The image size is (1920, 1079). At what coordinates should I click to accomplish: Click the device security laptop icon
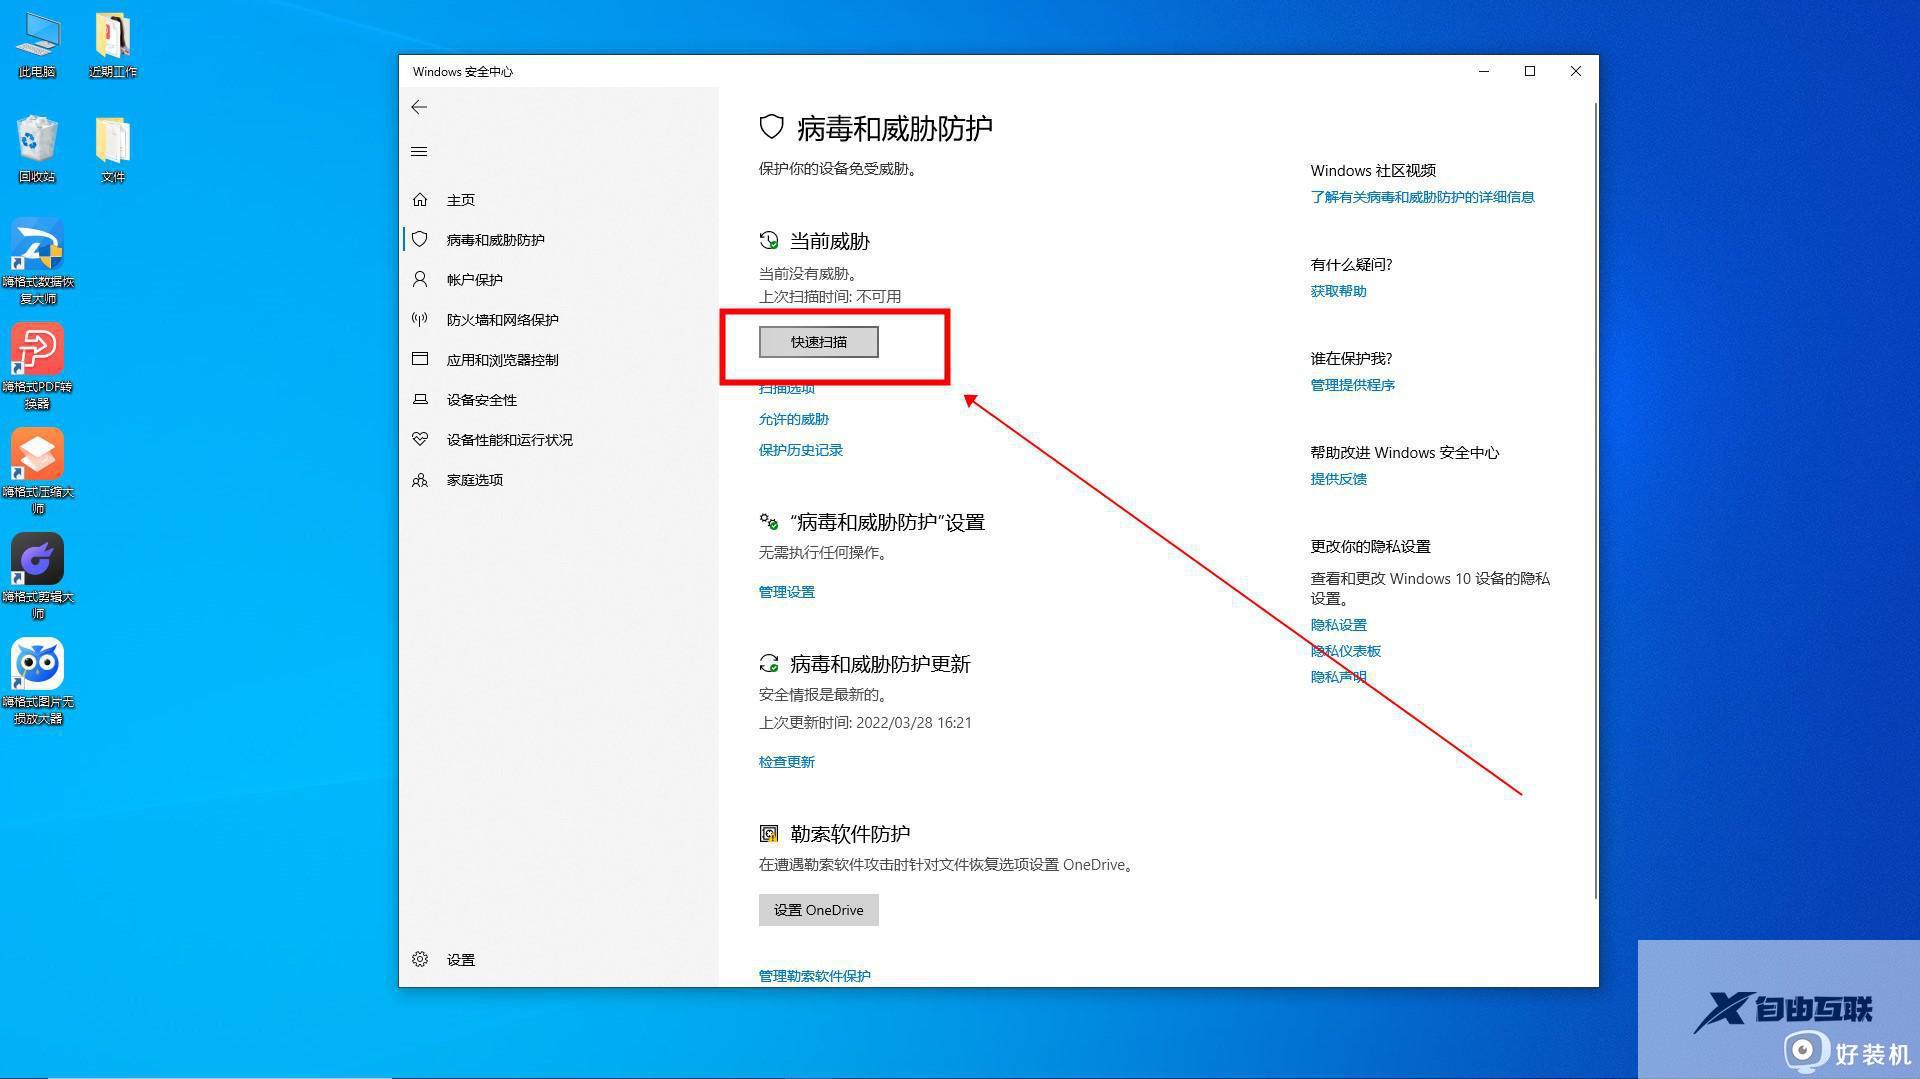[x=420, y=400]
